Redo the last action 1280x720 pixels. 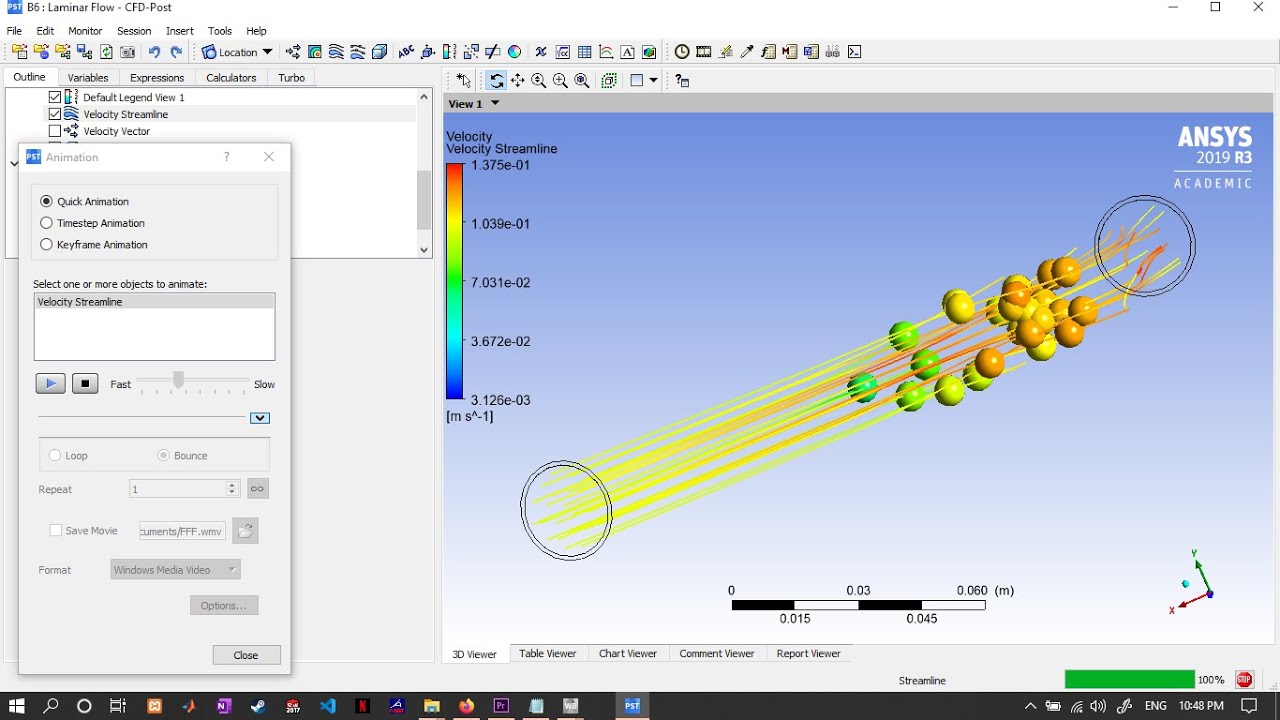tap(176, 52)
